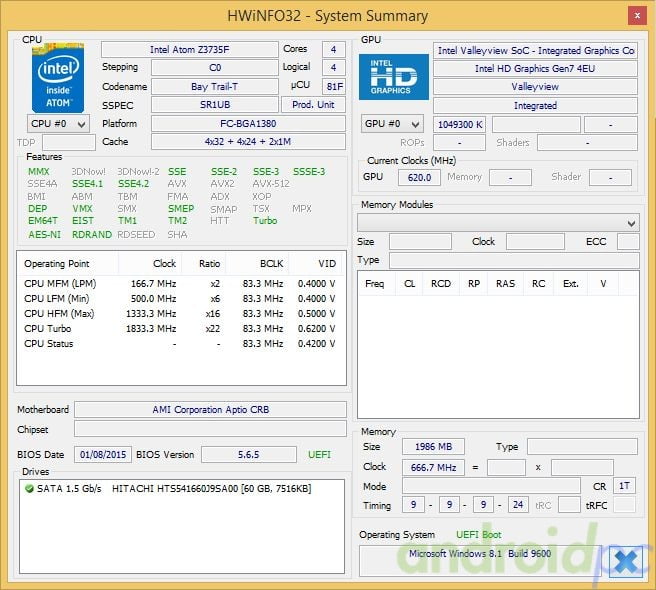Click the SSE4.2 feature label
The width and height of the screenshot is (656, 590).
pyautogui.click(x=133, y=184)
